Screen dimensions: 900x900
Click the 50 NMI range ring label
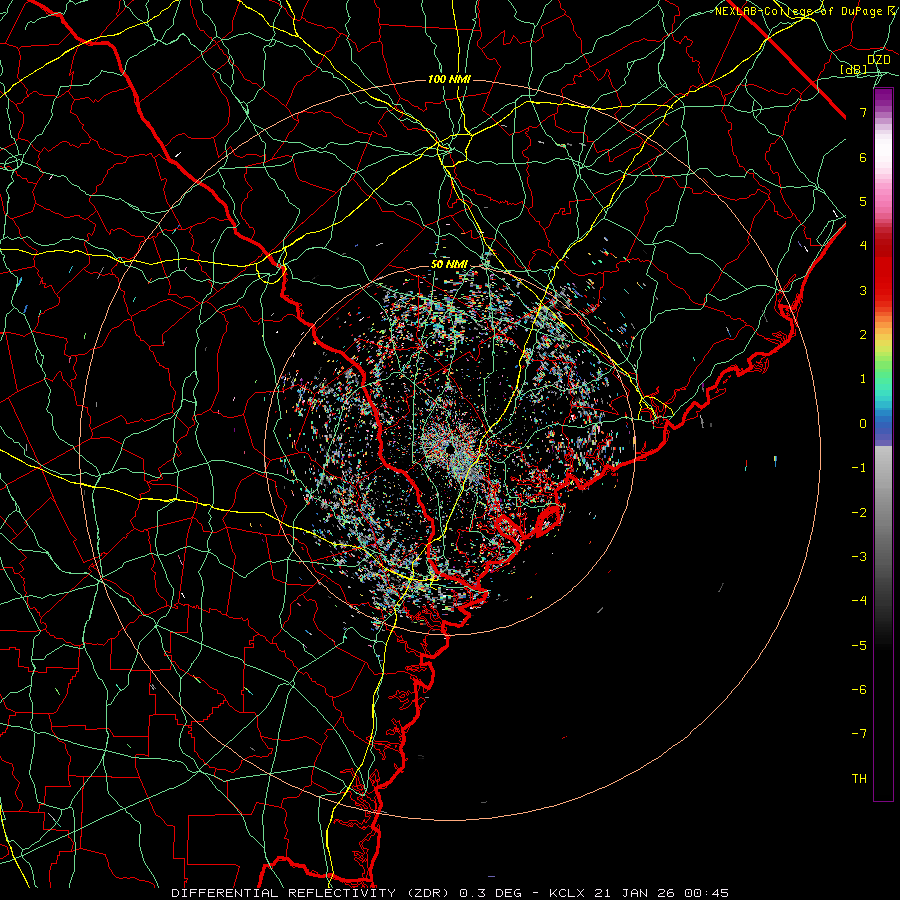(x=449, y=265)
